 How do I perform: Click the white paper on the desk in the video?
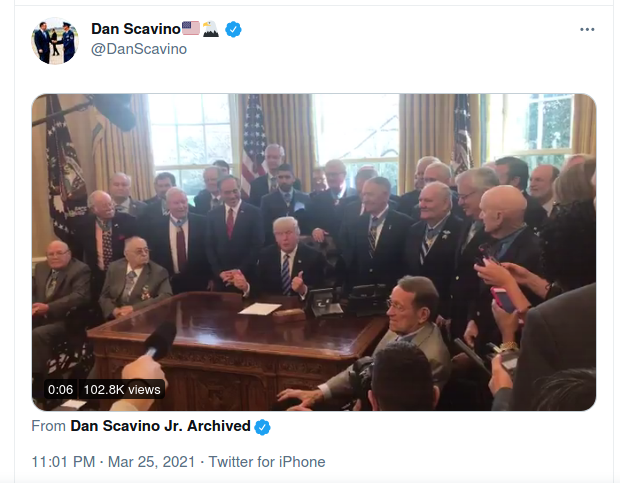point(260,309)
